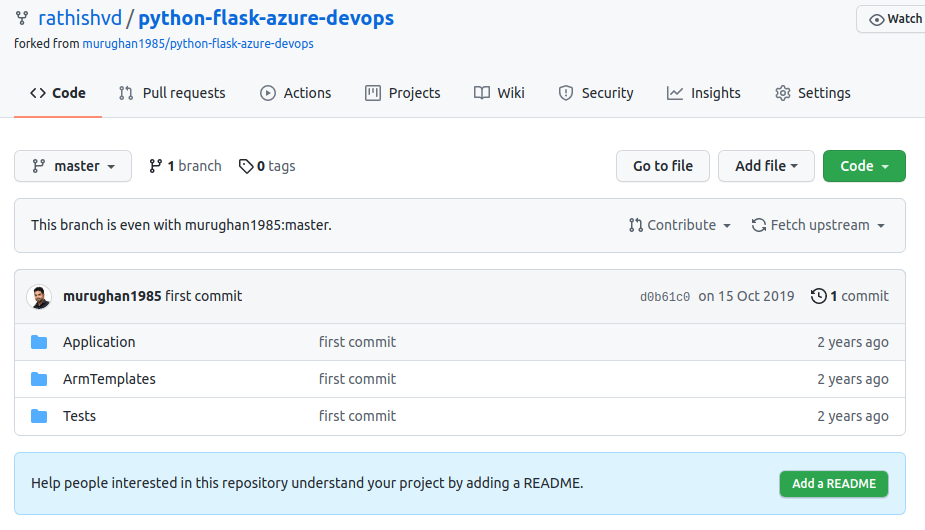Open first commit message in Tests row
Viewport: 925px width, 530px height.
[357, 416]
